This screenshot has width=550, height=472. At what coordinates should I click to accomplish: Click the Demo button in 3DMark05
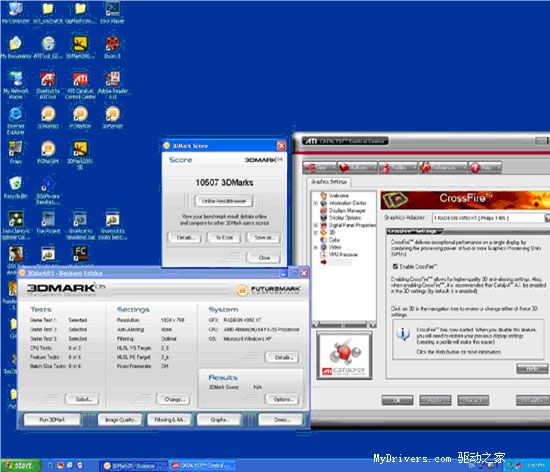(x=281, y=420)
